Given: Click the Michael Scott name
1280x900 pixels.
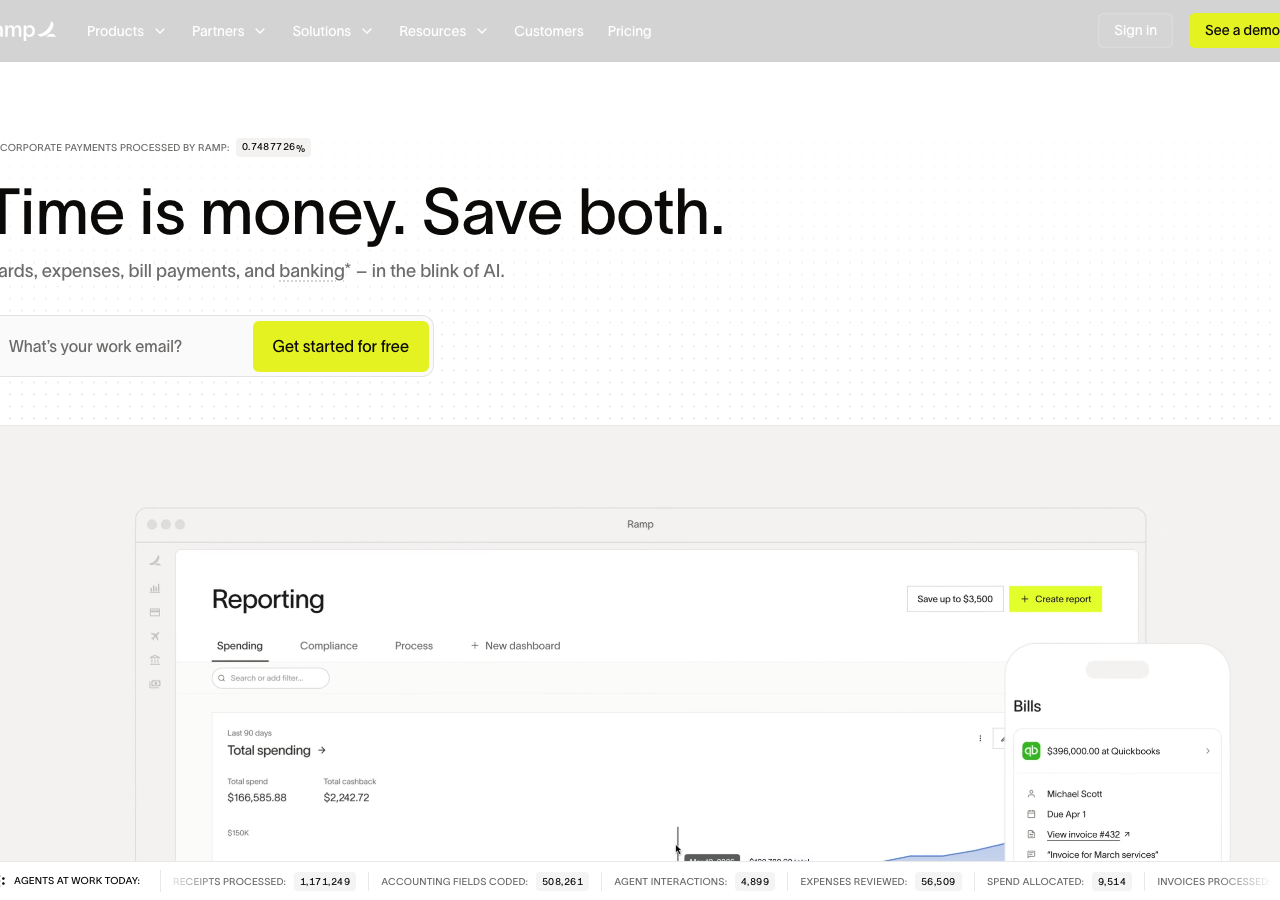Looking at the screenshot, I should (1075, 794).
